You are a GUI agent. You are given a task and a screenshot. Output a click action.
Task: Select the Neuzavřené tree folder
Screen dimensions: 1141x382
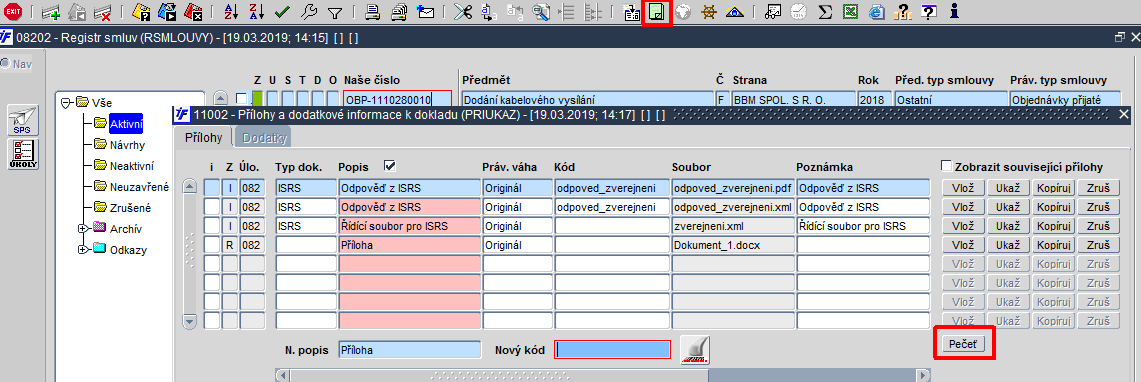coord(139,187)
